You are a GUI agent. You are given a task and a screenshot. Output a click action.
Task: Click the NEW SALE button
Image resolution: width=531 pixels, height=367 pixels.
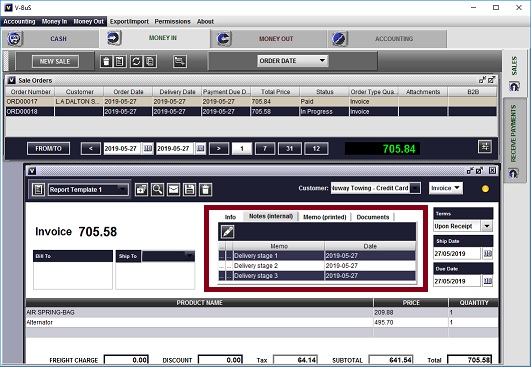55,61
